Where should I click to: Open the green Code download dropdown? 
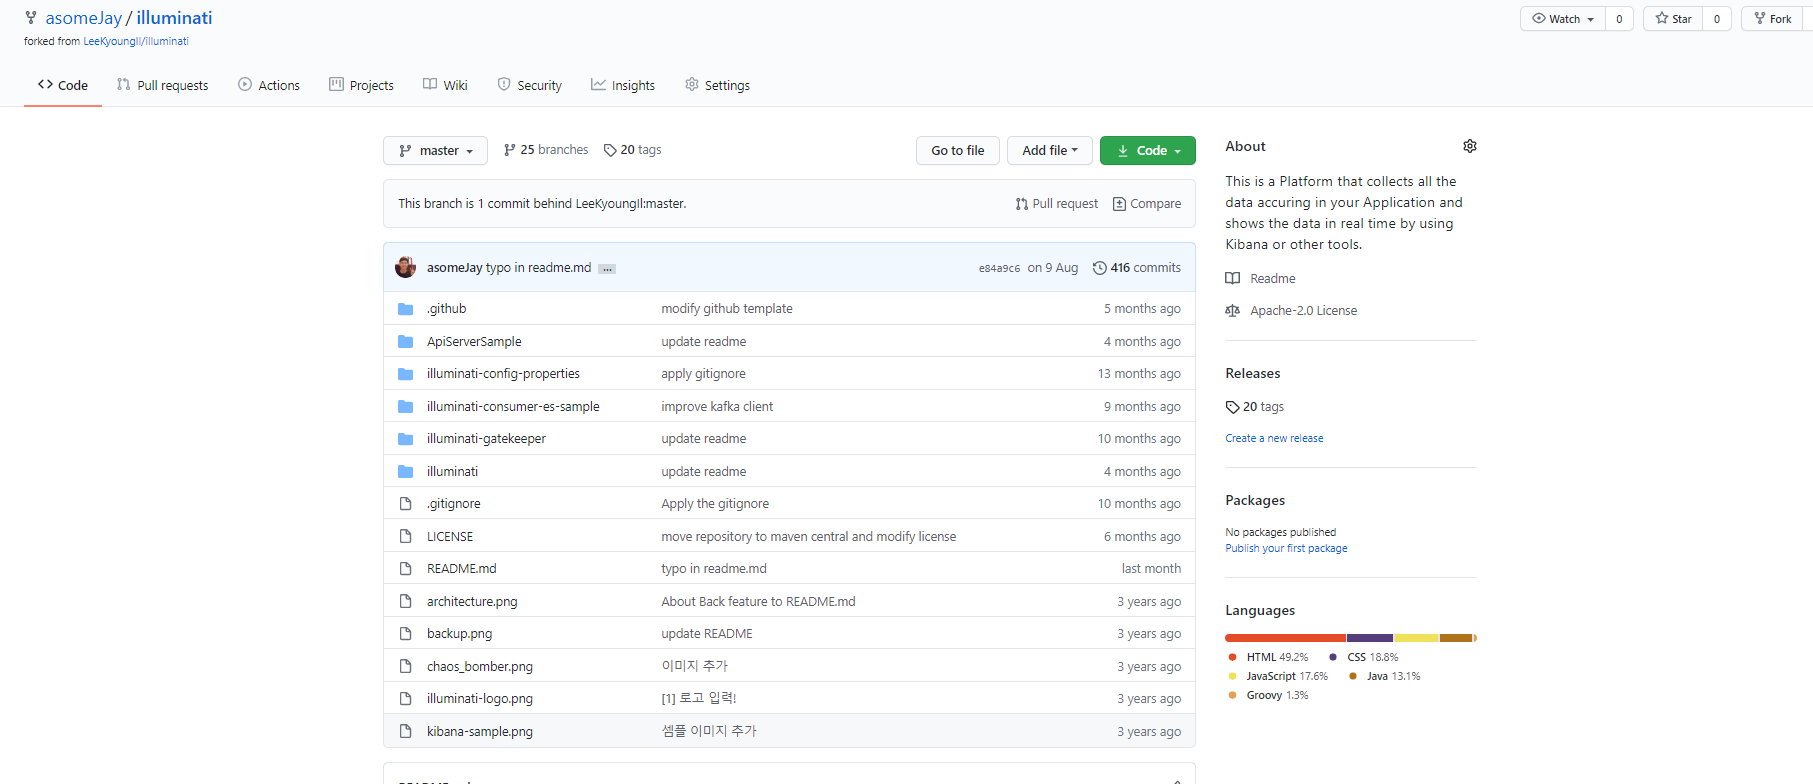(1148, 150)
